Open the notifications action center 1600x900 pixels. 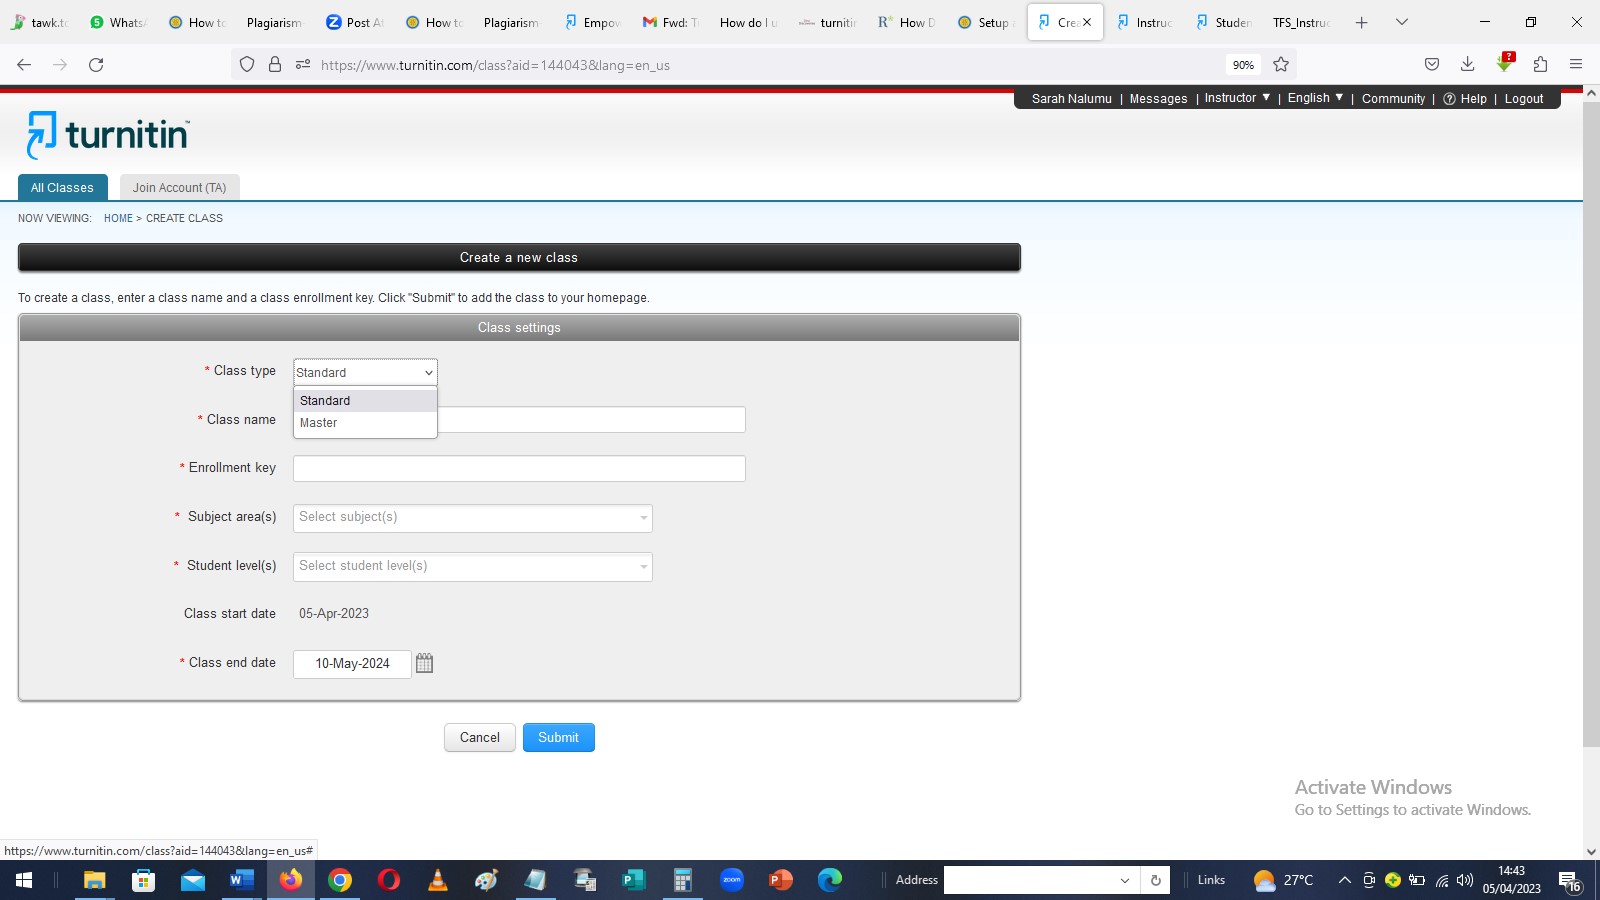[1570, 881]
